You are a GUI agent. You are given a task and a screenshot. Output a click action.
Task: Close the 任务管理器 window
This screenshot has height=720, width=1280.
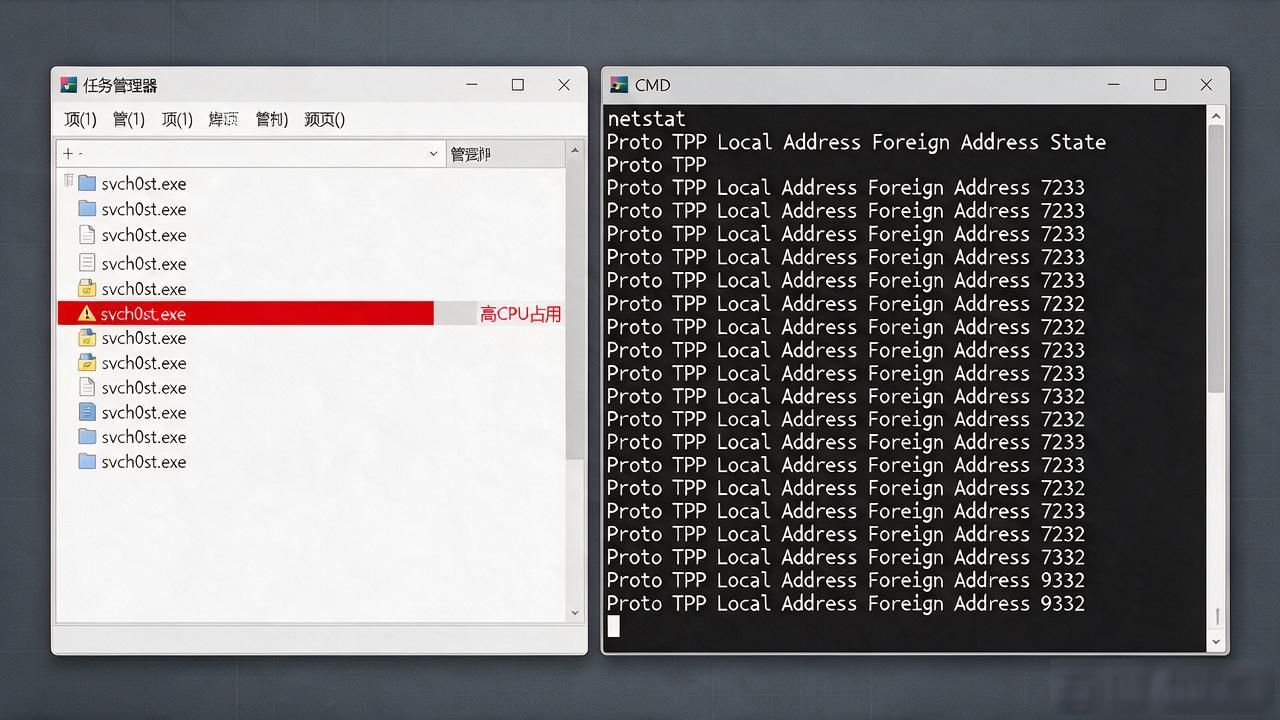564,85
